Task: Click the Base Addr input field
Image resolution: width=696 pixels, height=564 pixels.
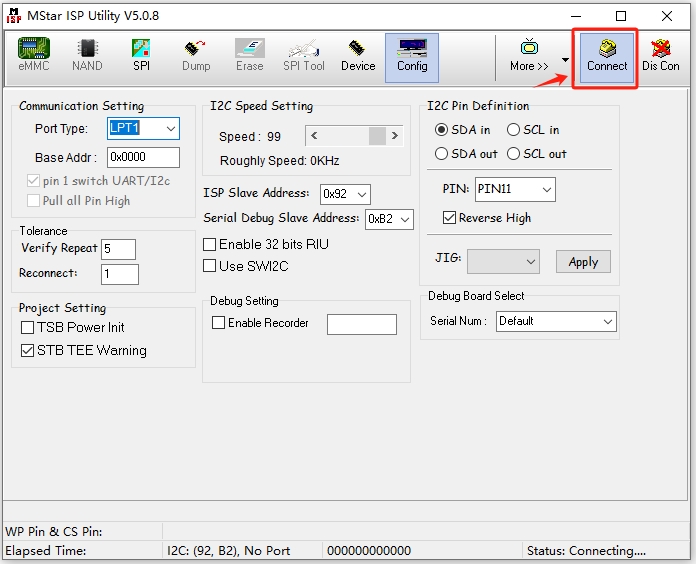Action: point(143,158)
